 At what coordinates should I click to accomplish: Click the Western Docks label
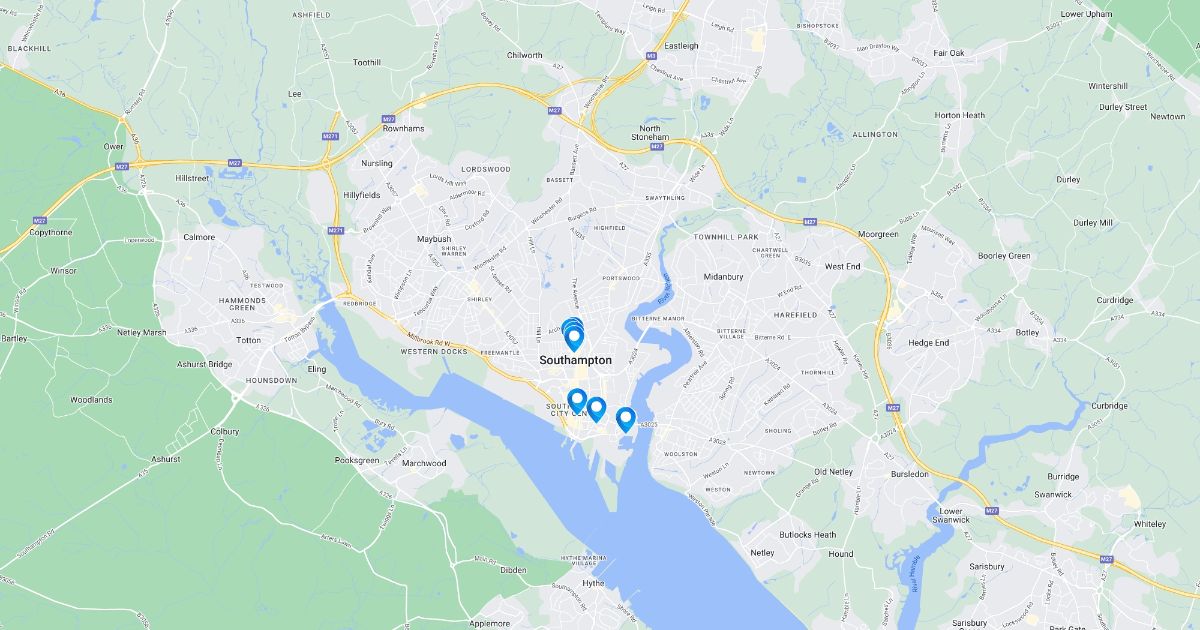433,352
